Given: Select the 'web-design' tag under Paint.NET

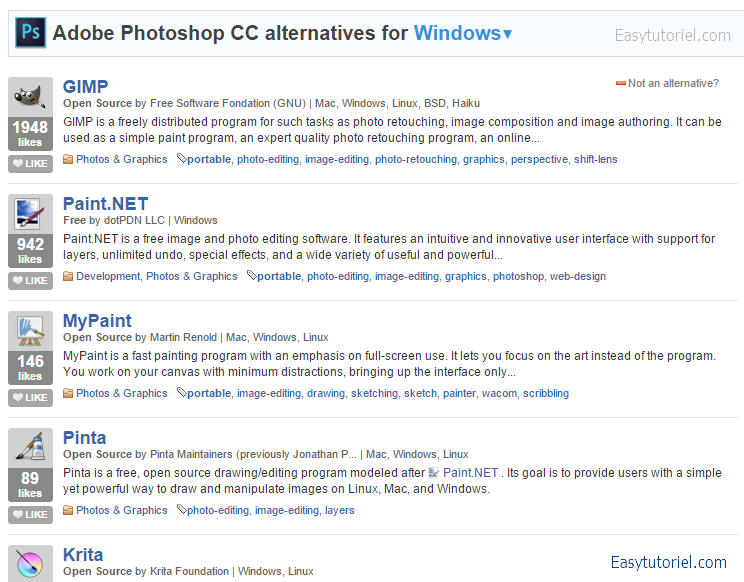Looking at the screenshot, I should pos(577,277).
